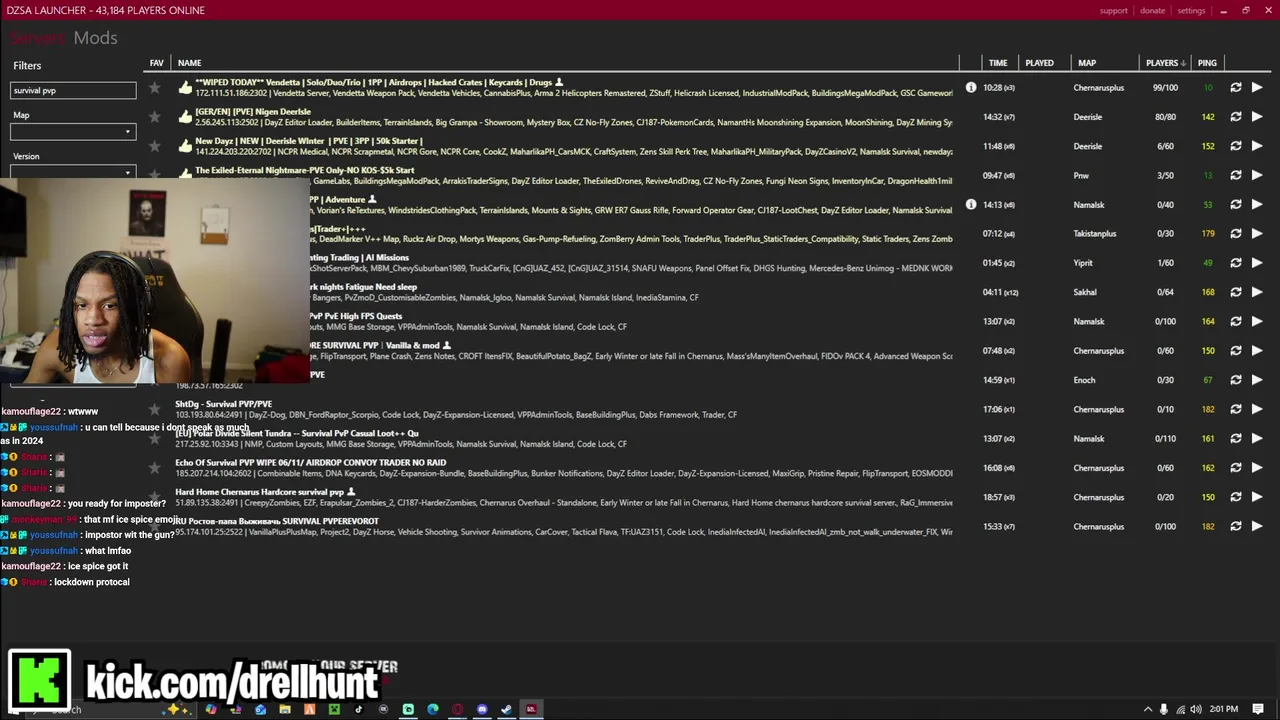Favorite the Vendetta server with star

(x=155, y=88)
